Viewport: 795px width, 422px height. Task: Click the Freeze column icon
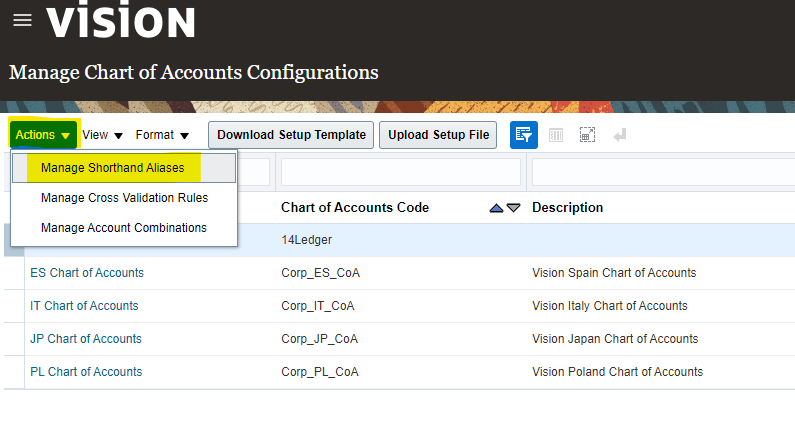tap(556, 135)
